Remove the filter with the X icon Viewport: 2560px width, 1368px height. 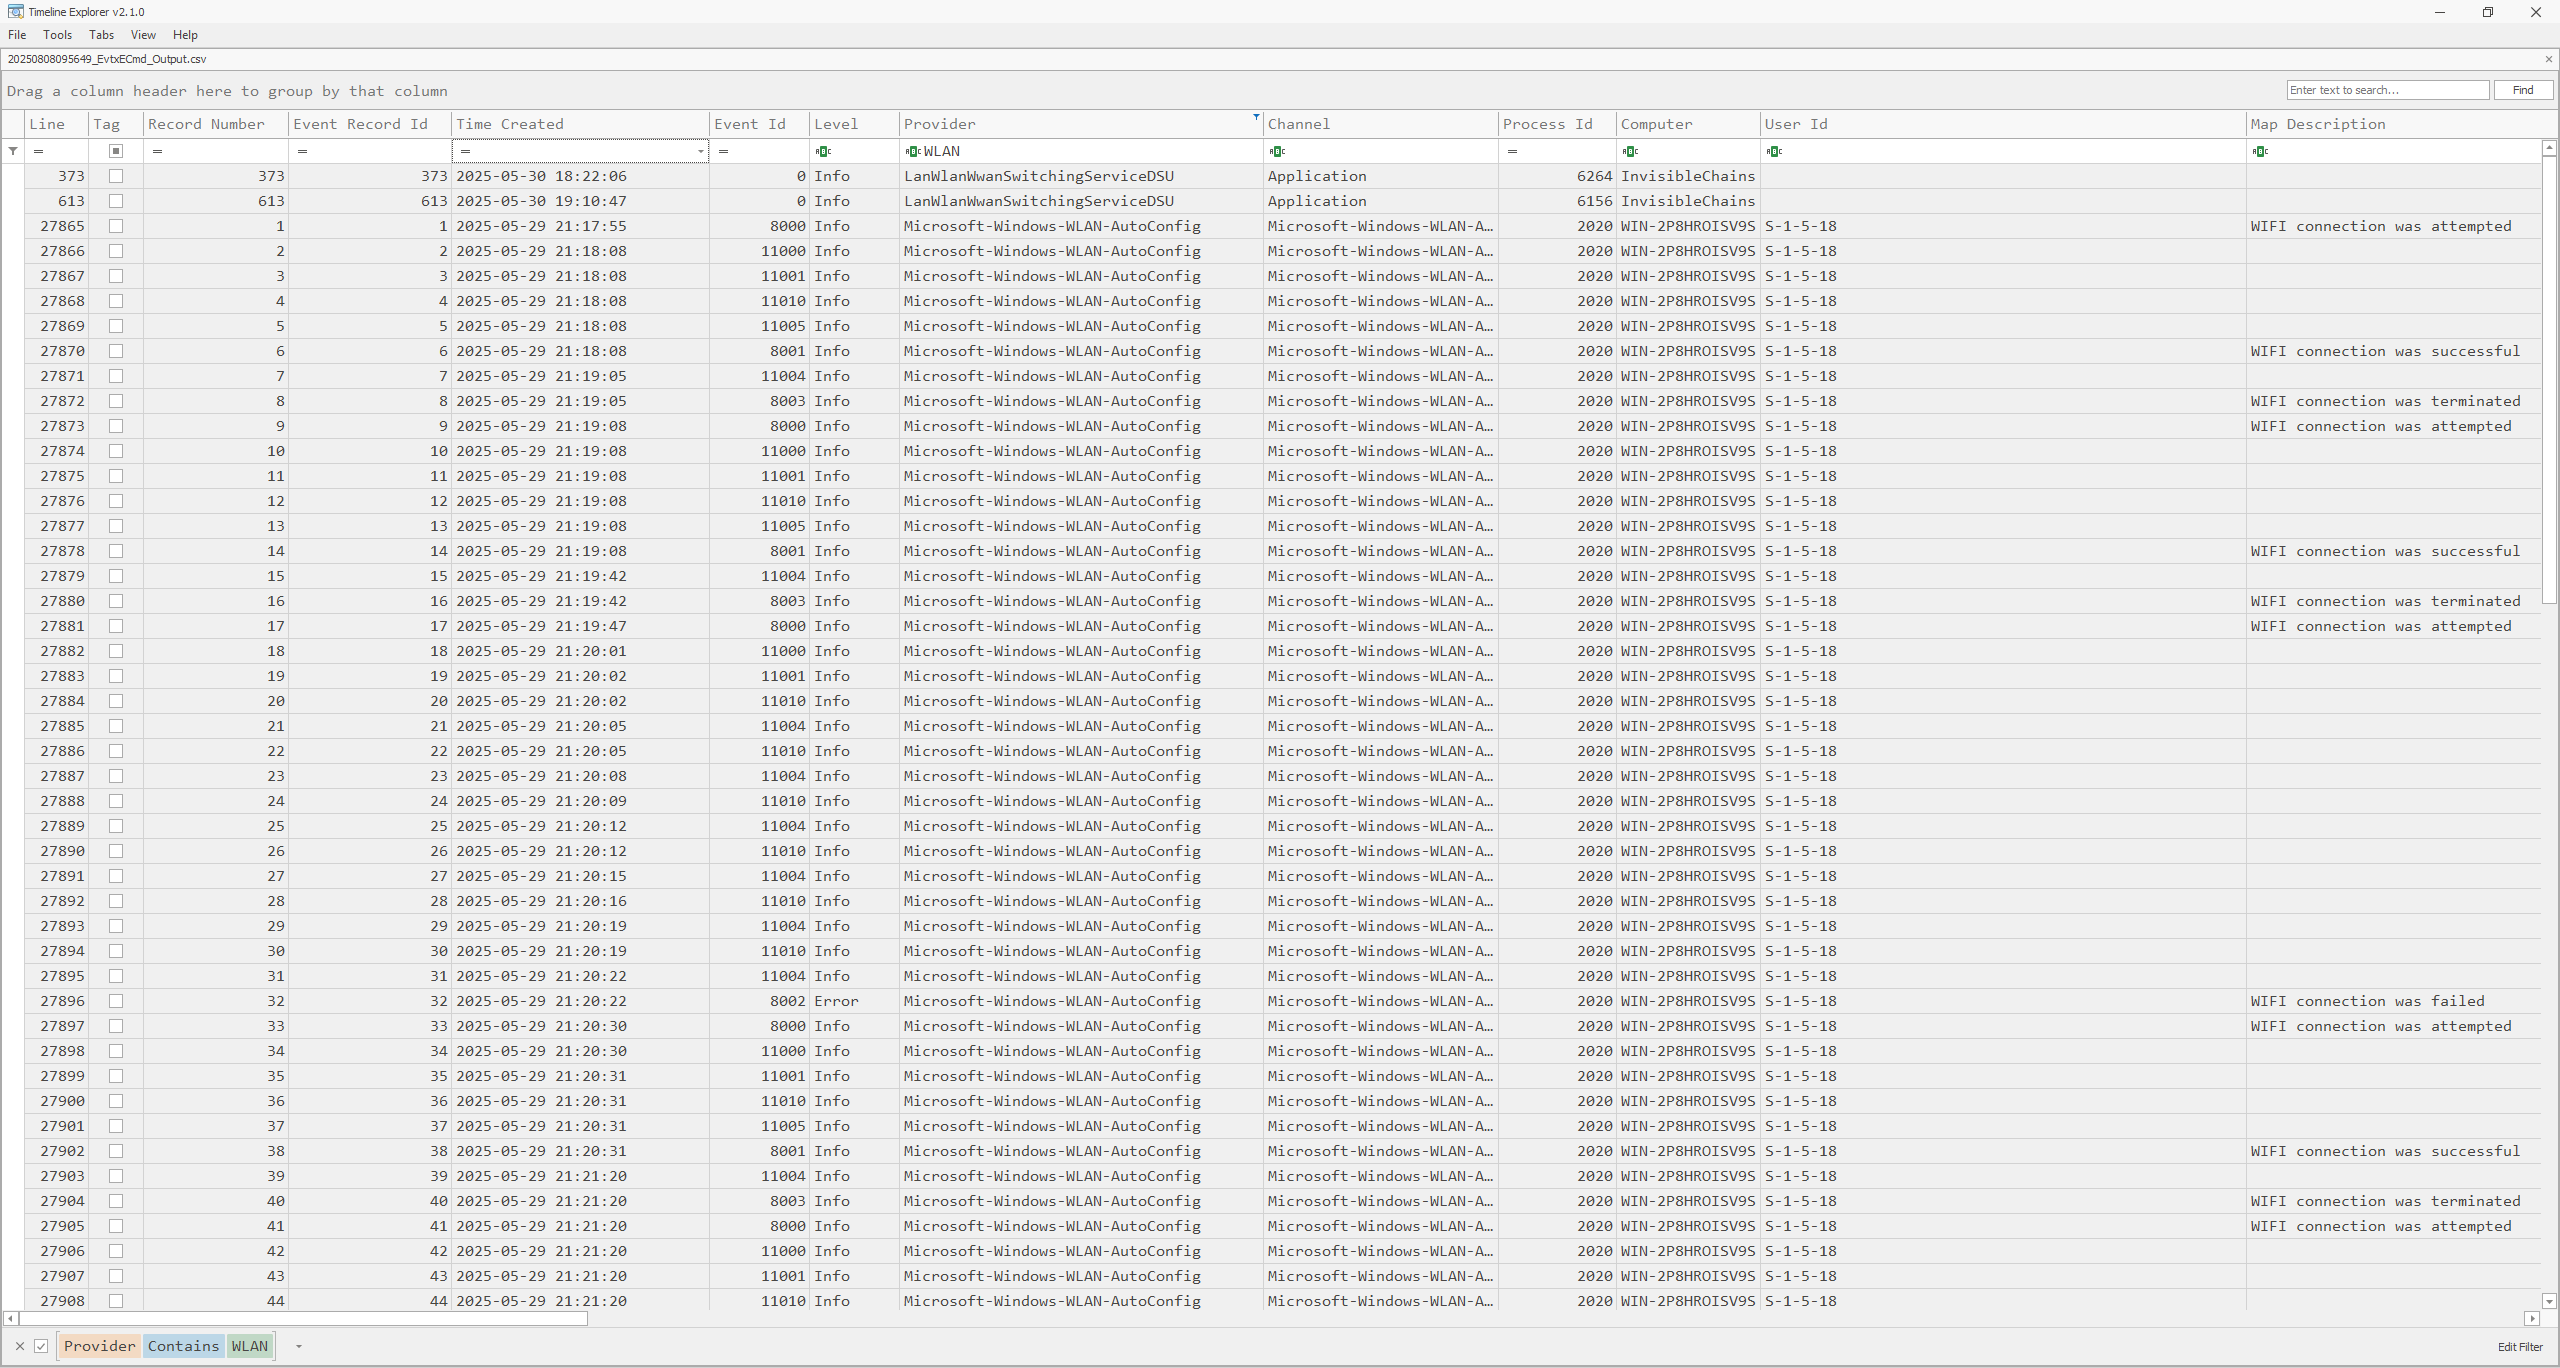click(x=20, y=1346)
